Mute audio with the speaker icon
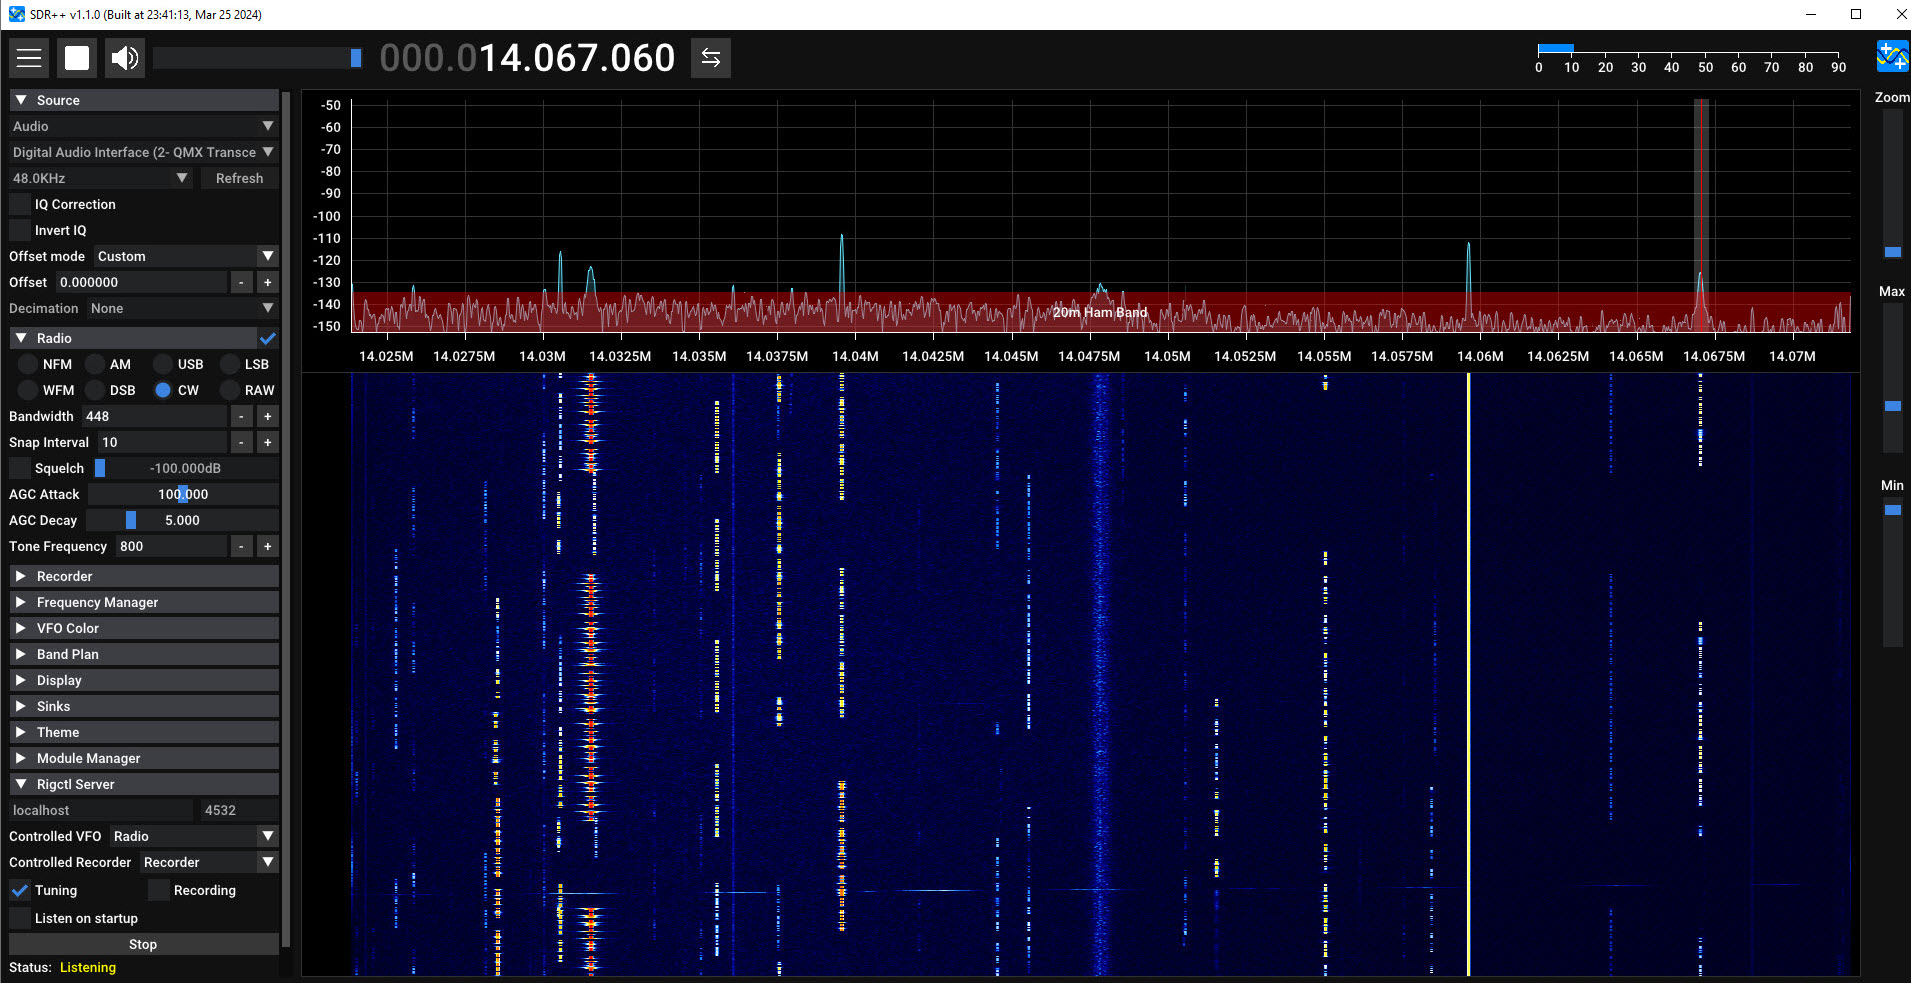 pos(124,57)
